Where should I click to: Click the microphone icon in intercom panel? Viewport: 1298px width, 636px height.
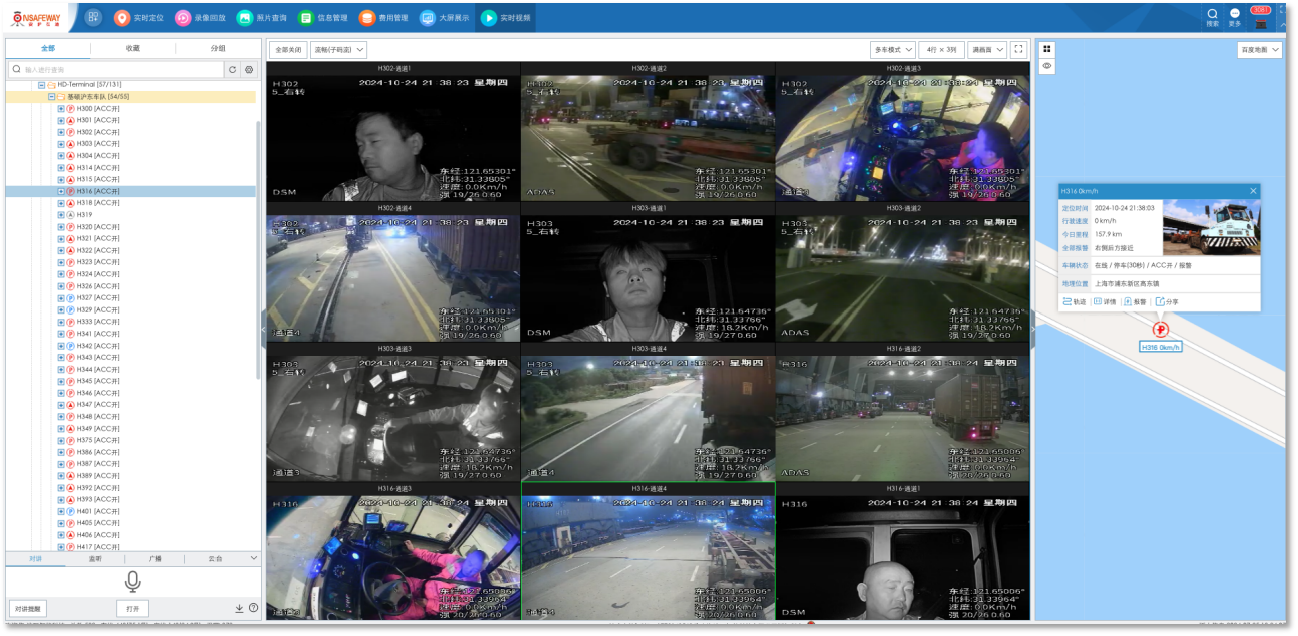point(132,581)
